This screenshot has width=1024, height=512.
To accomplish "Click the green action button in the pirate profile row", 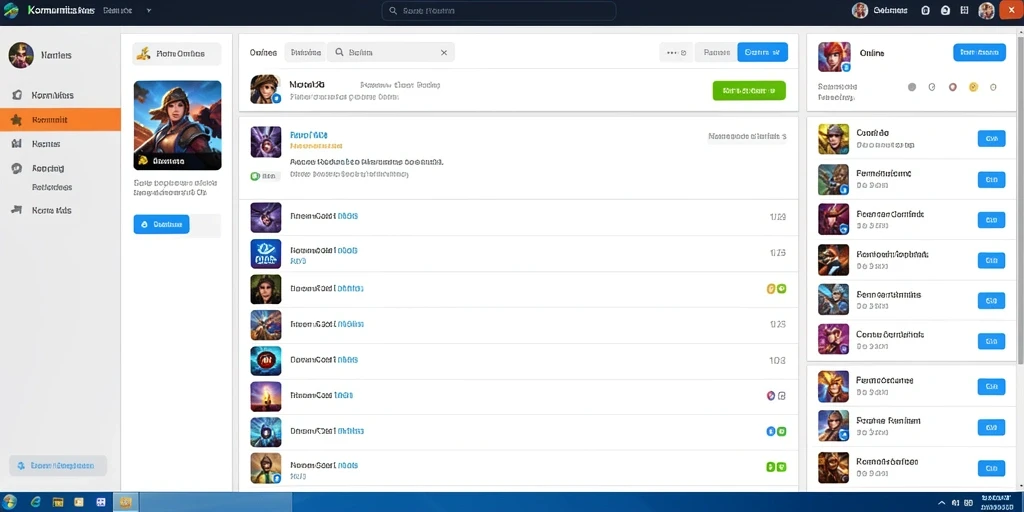I will 749,91.
